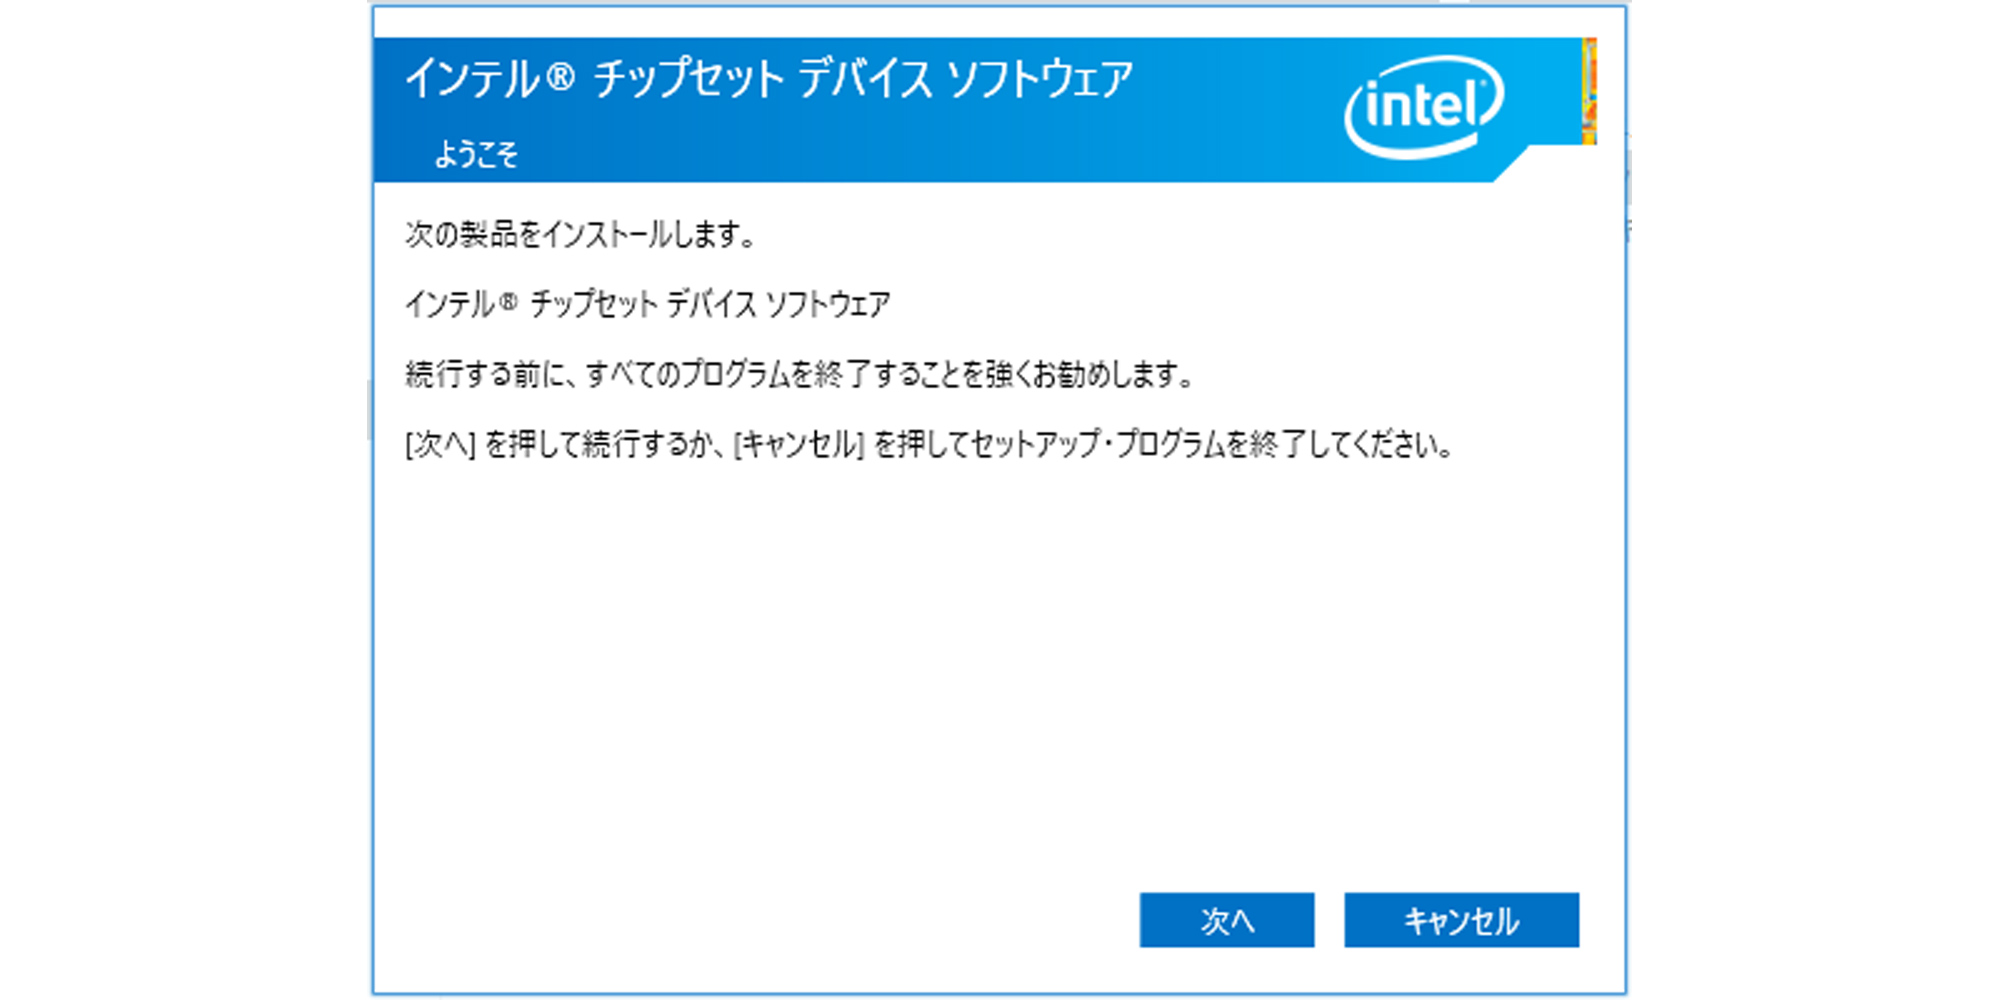Image resolution: width=2000 pixels, height=1000 pixels.
Task: Click the orange strip at the header's right edge
Action: pyautogui.click(x=1589, y=91)
